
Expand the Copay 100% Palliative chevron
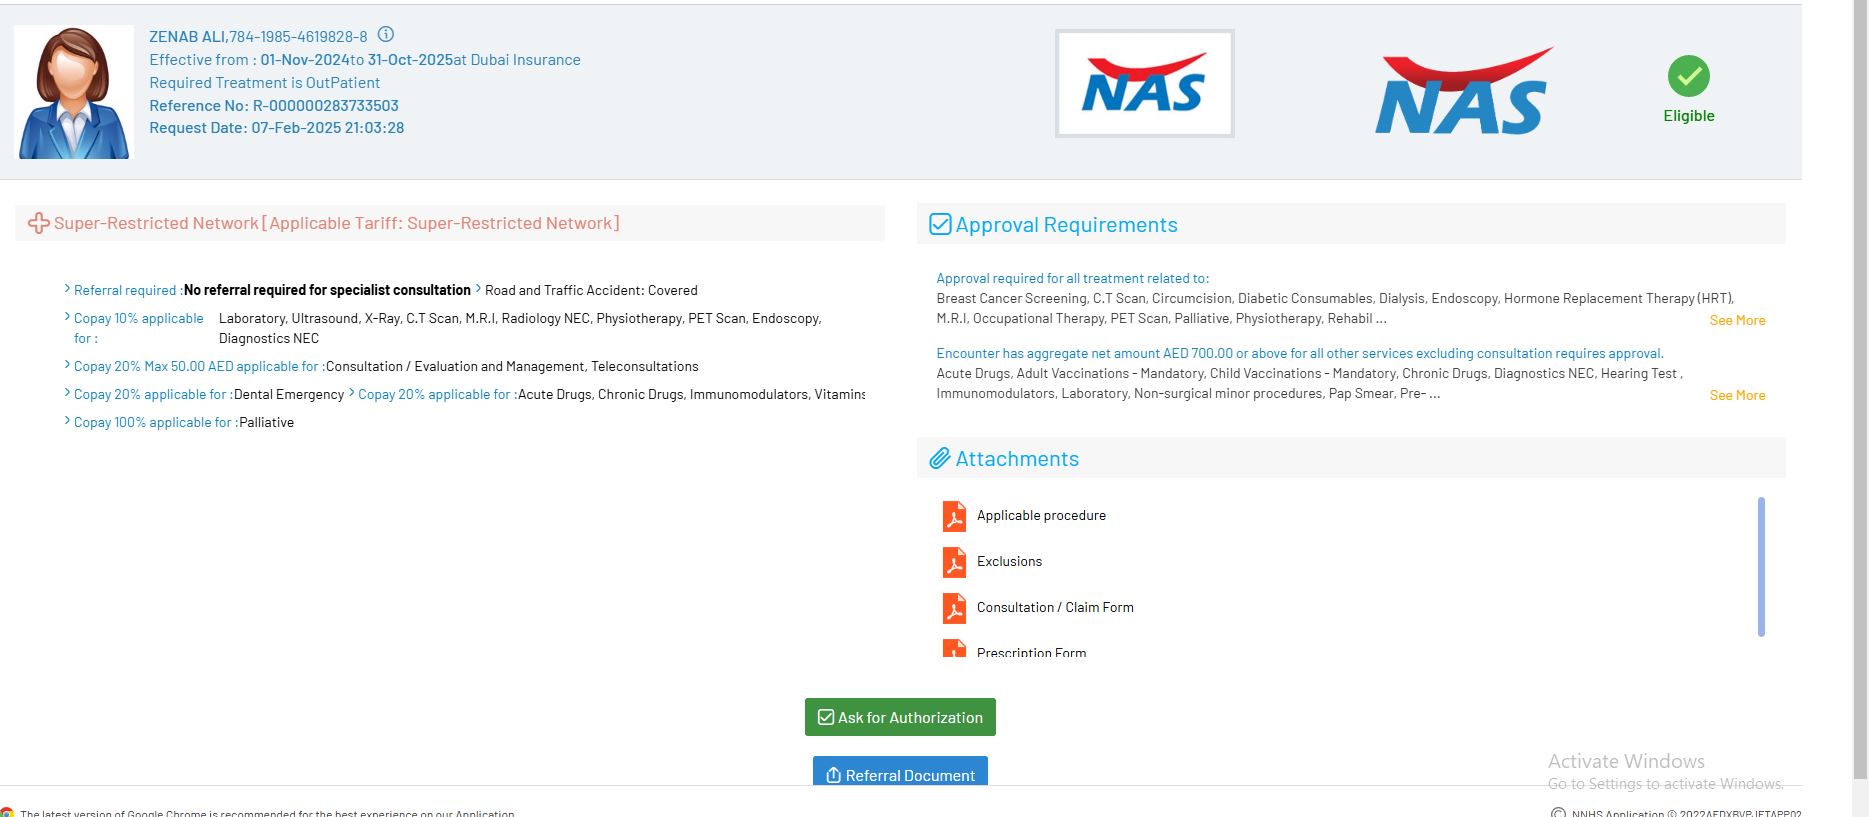point(67,421)
